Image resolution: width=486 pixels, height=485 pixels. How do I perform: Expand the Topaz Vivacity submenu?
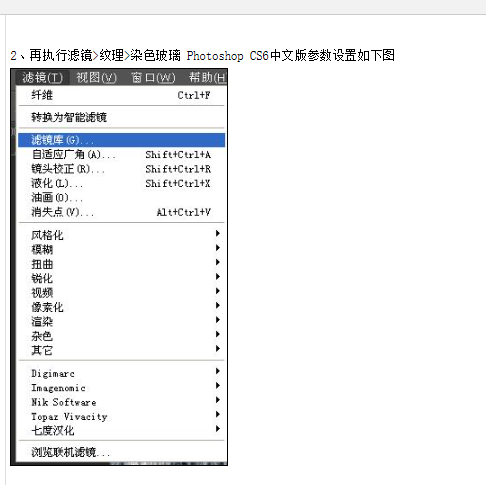[122, 416]
